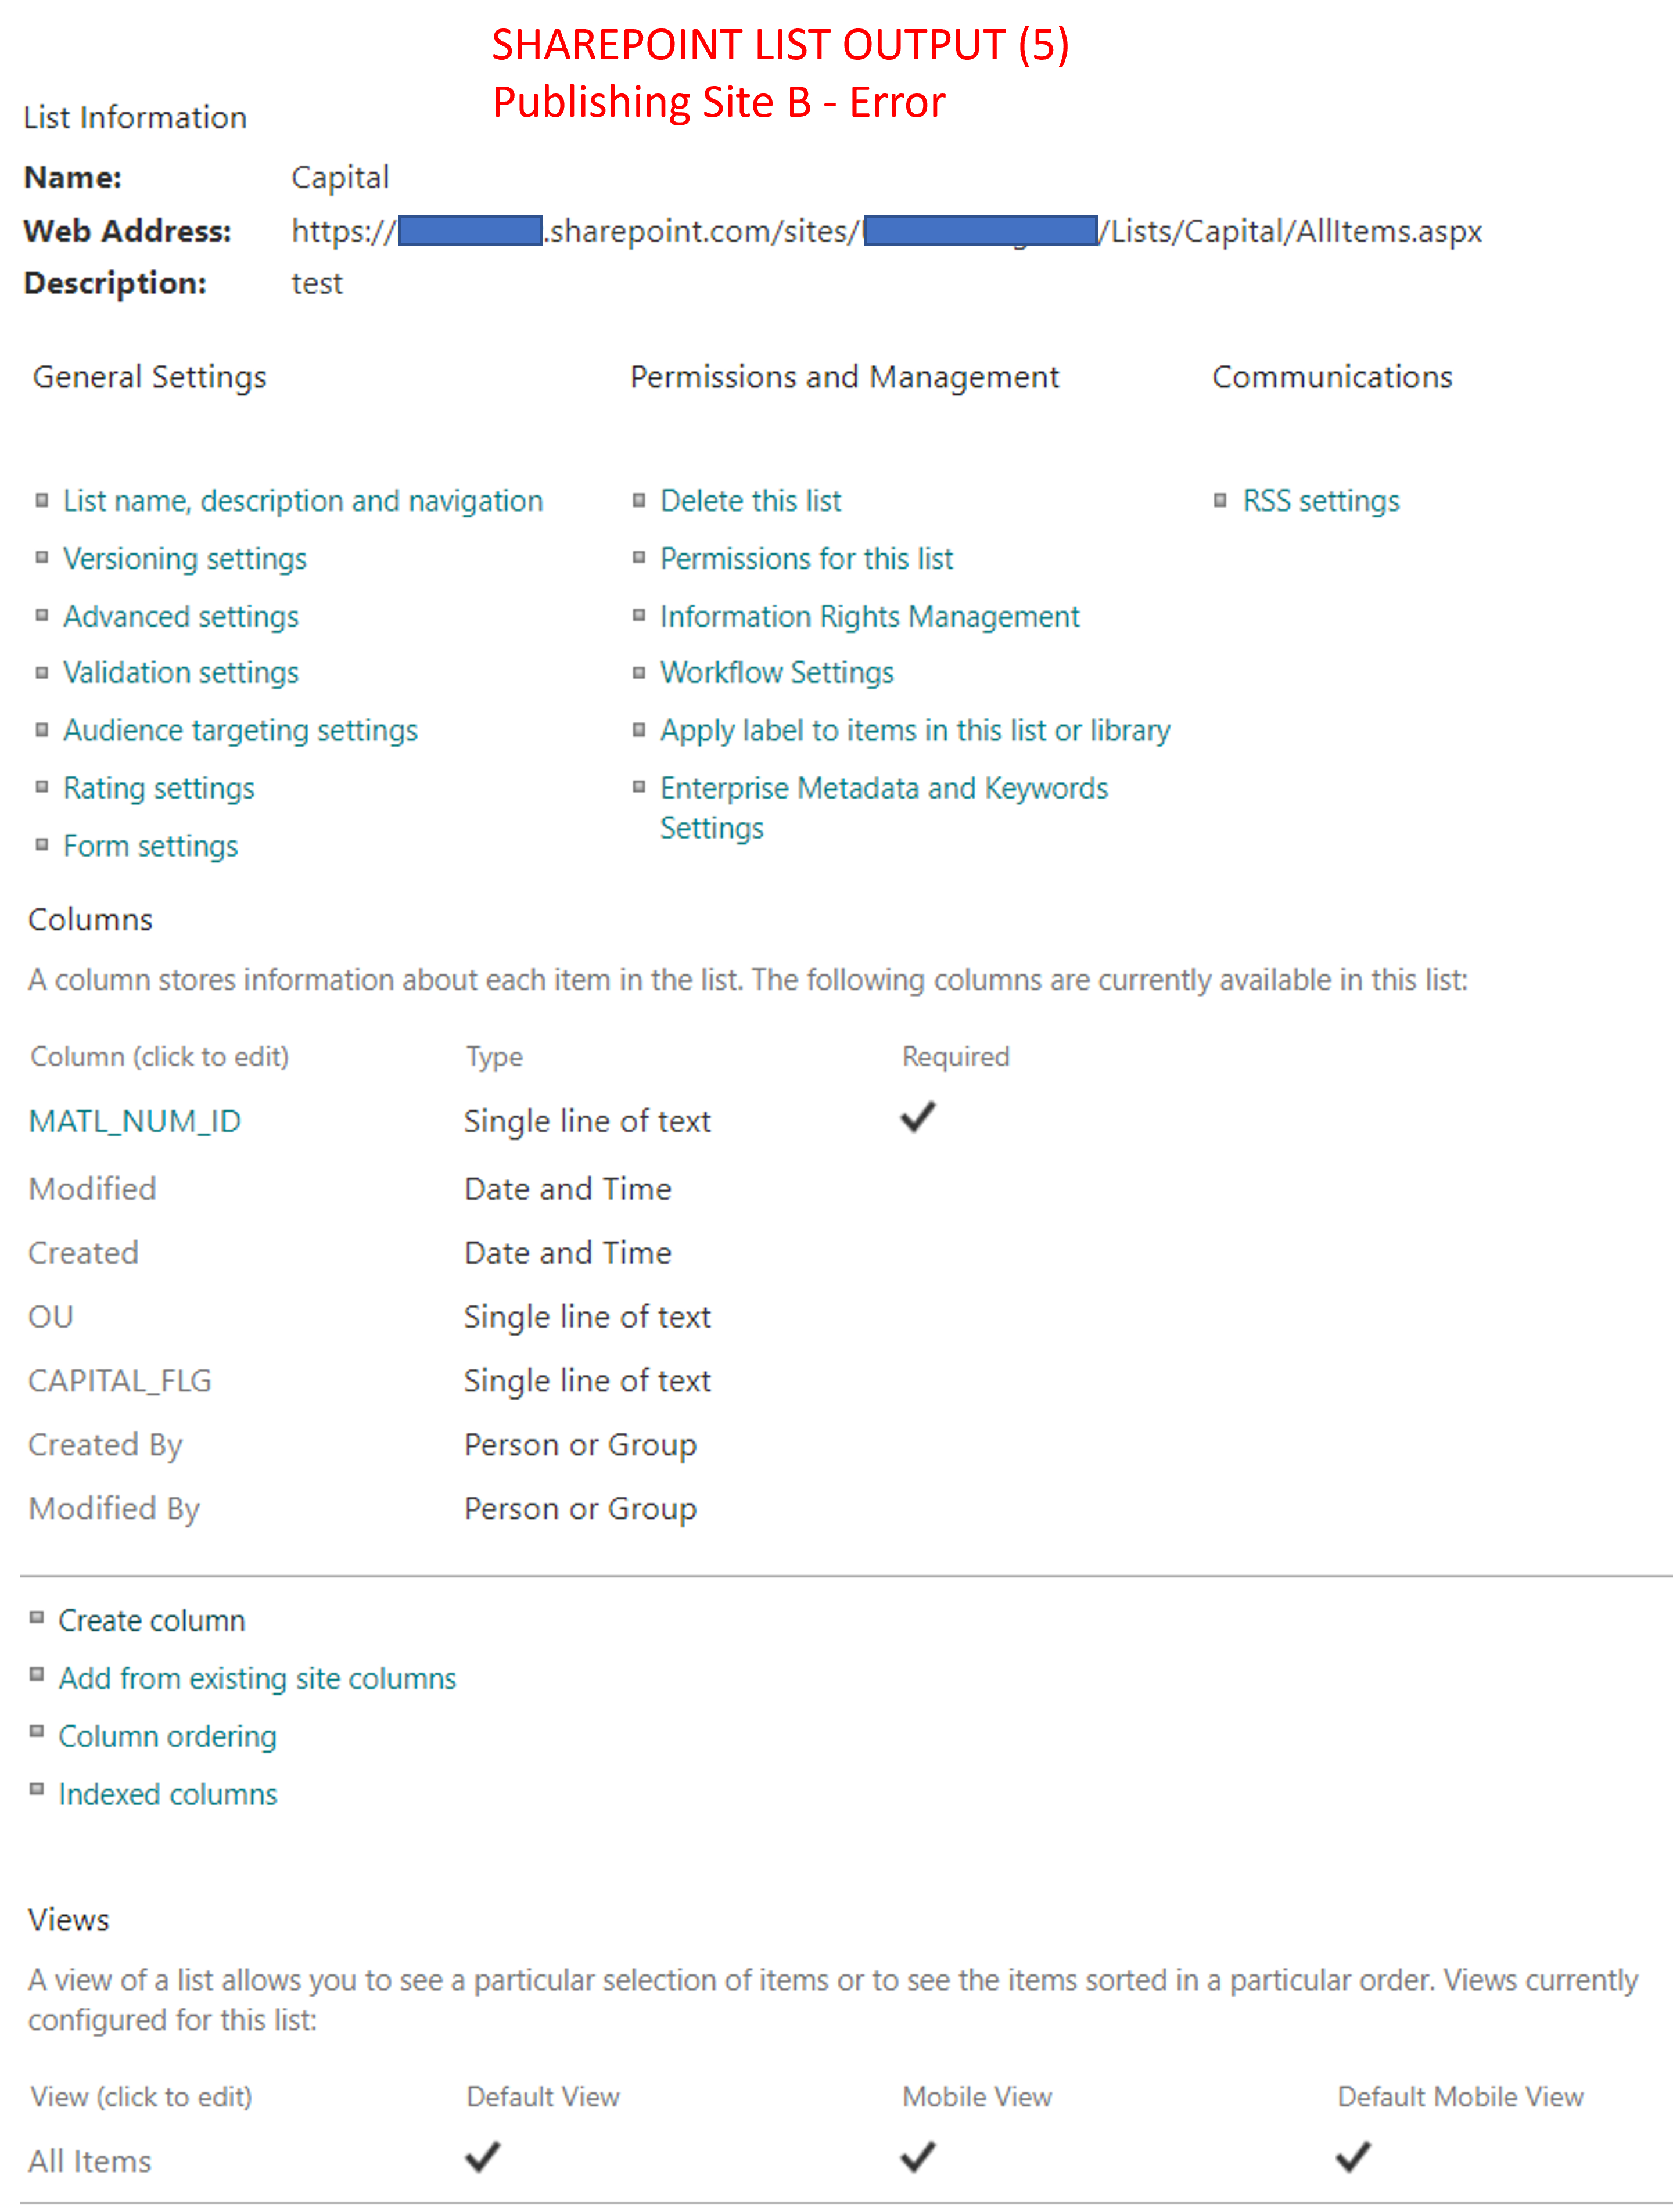1673x2212 pixels.
Task: Click Delete this list
Action: pos(750,500)
